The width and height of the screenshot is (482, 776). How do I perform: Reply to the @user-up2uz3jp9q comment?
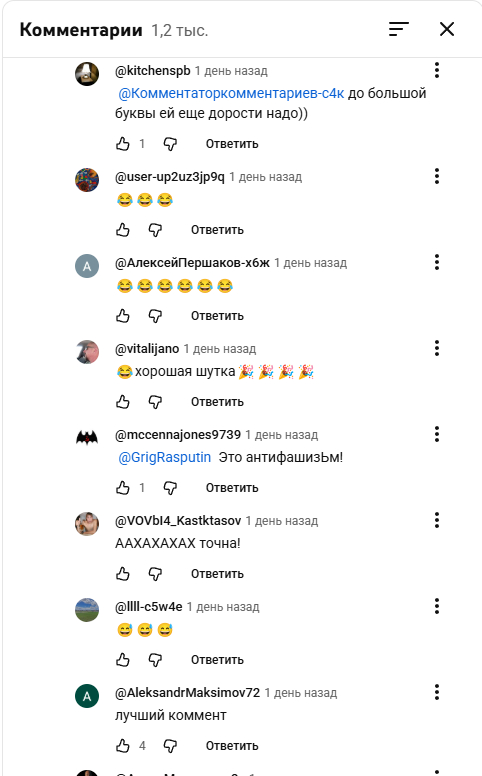[217, 230]
